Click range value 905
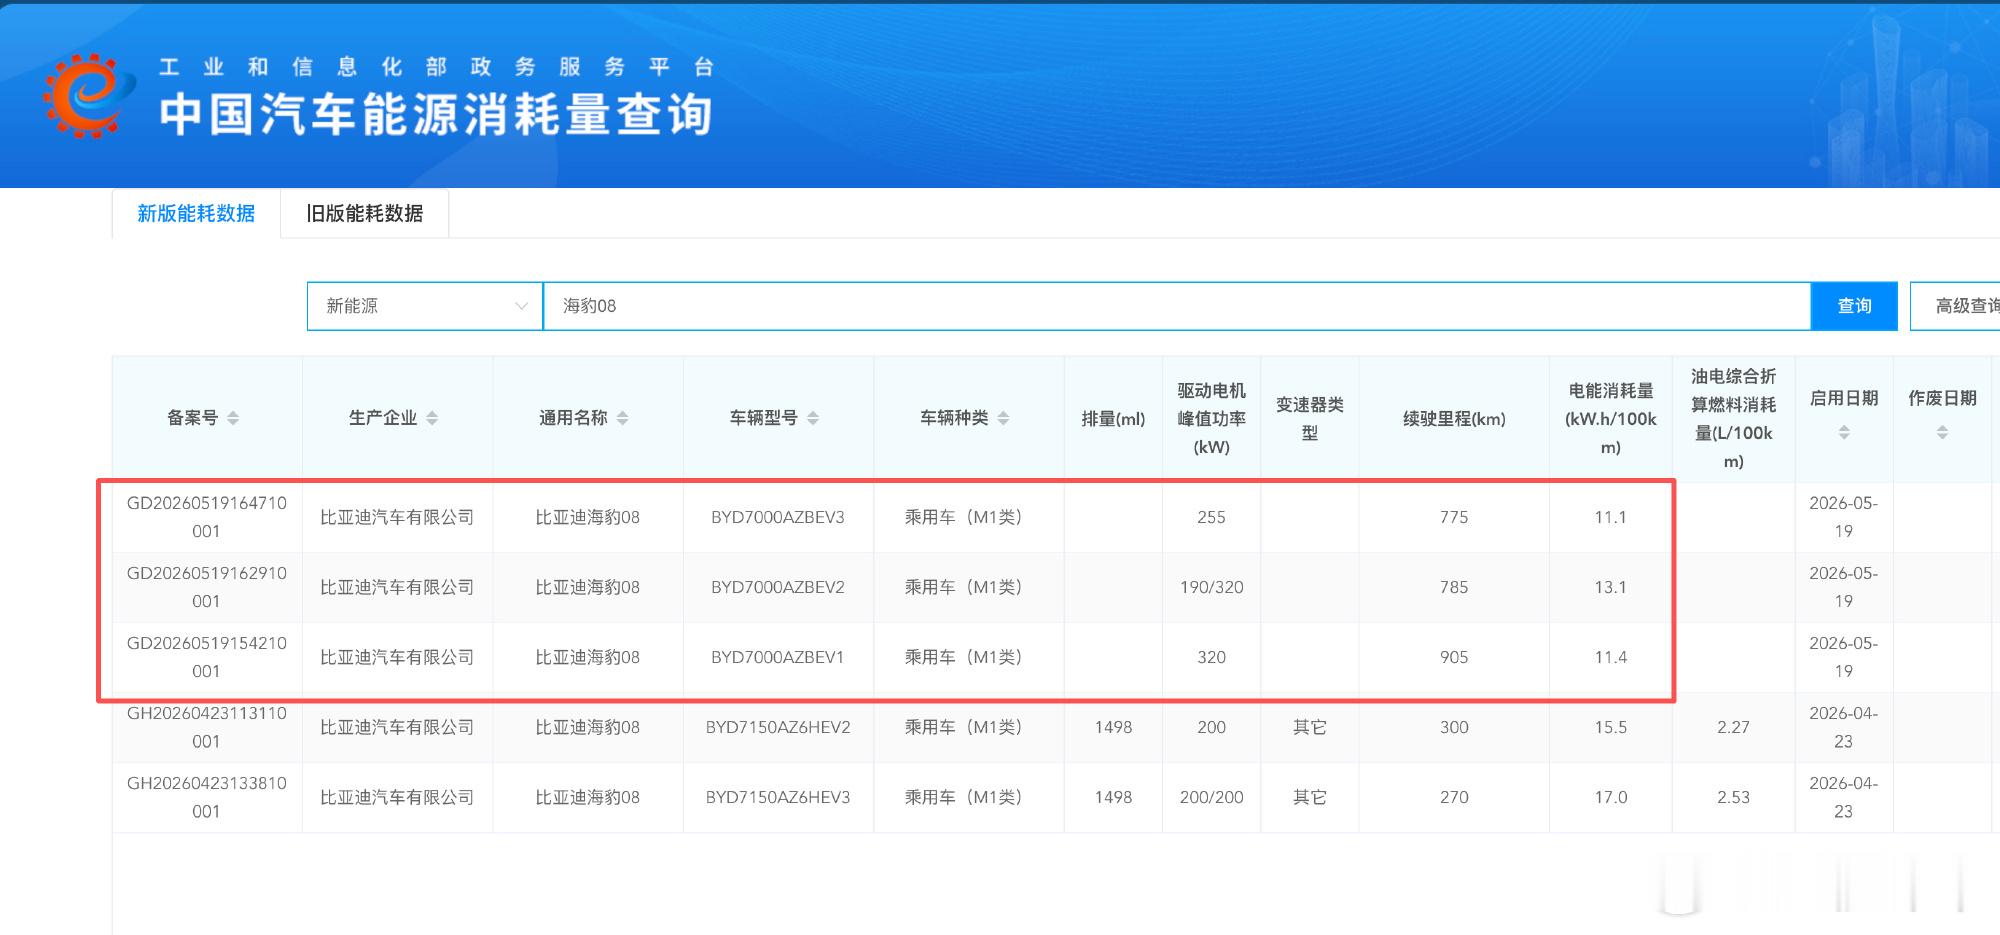The height and width of the screenshot is (935, 2000). coord(1454,657)
